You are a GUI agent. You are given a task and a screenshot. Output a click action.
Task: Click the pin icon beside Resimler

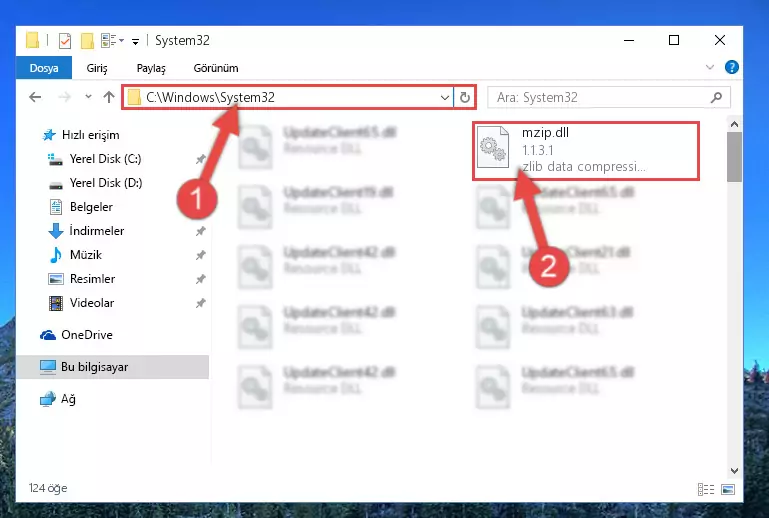click(200, 279)
